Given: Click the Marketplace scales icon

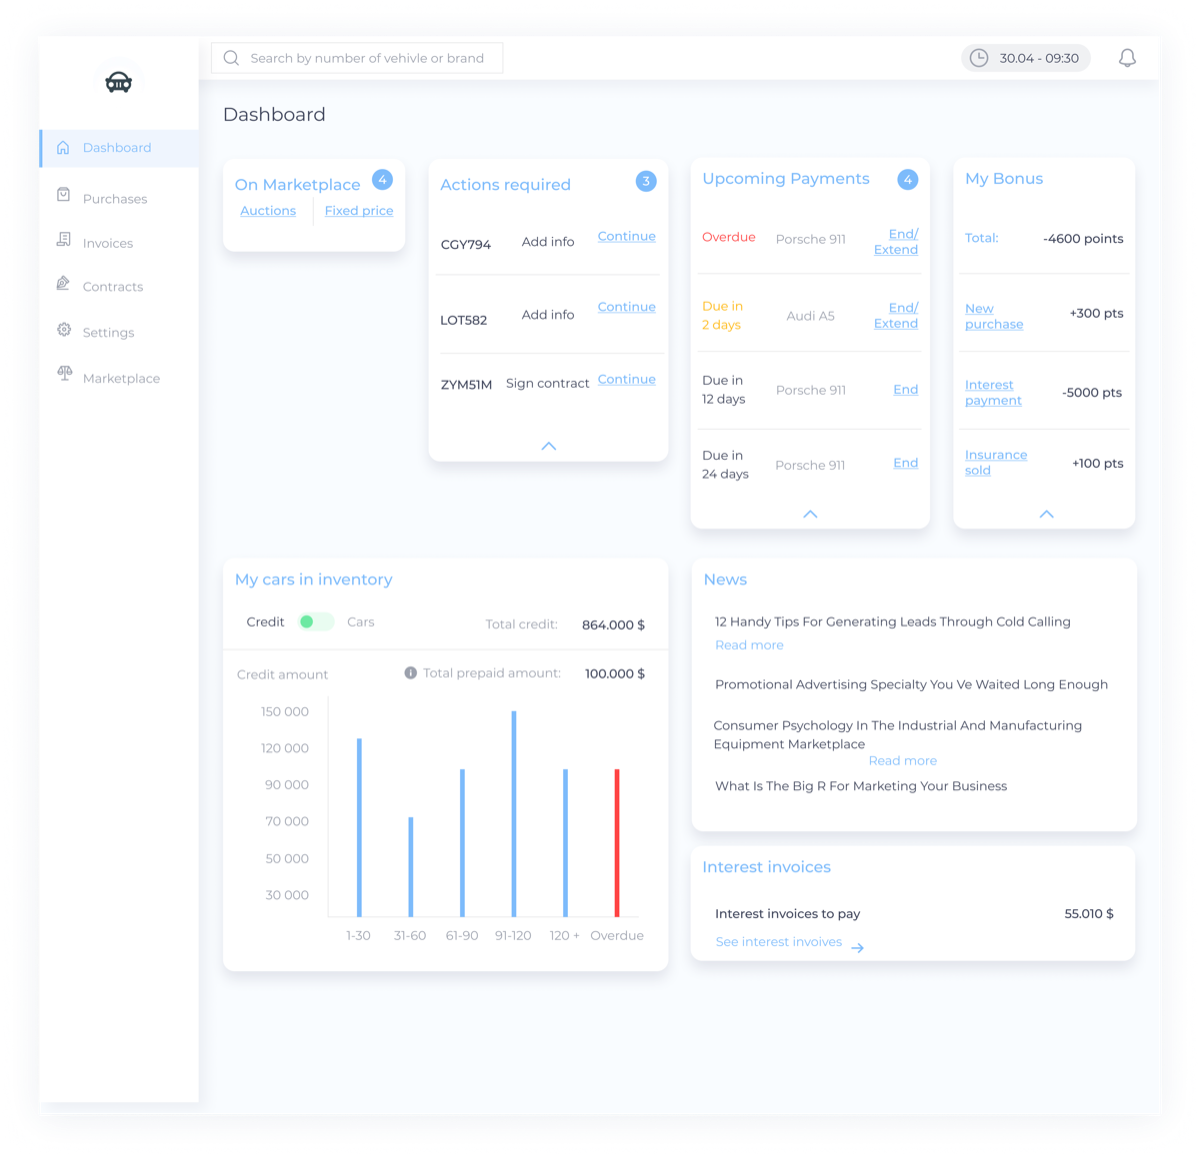Looking at the screenshot, I should [x=64, y=374].
